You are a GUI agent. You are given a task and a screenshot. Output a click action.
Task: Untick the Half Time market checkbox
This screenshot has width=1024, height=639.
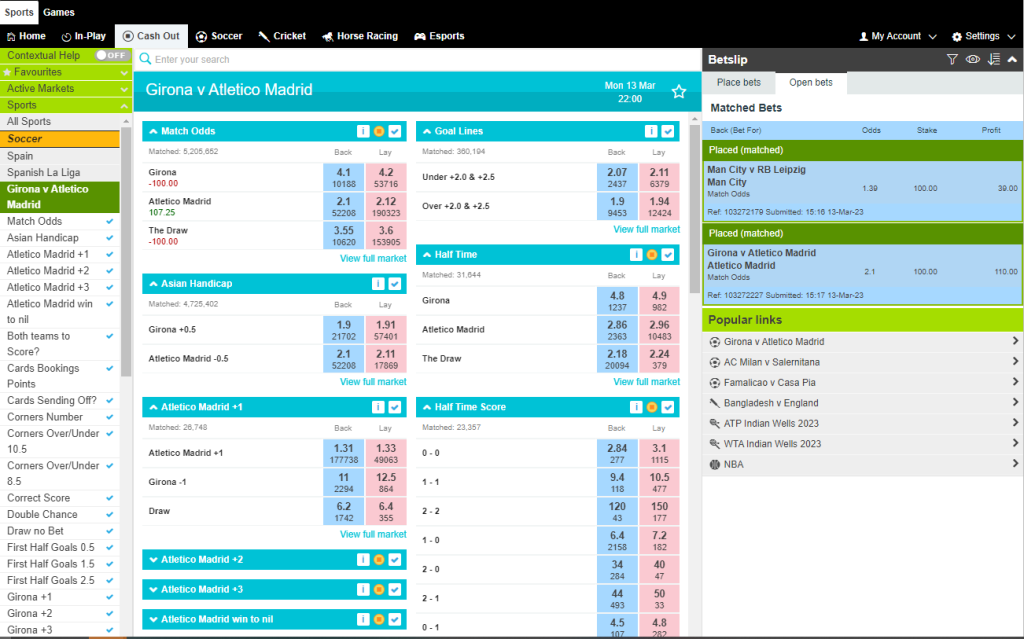[x=667, y=255]
